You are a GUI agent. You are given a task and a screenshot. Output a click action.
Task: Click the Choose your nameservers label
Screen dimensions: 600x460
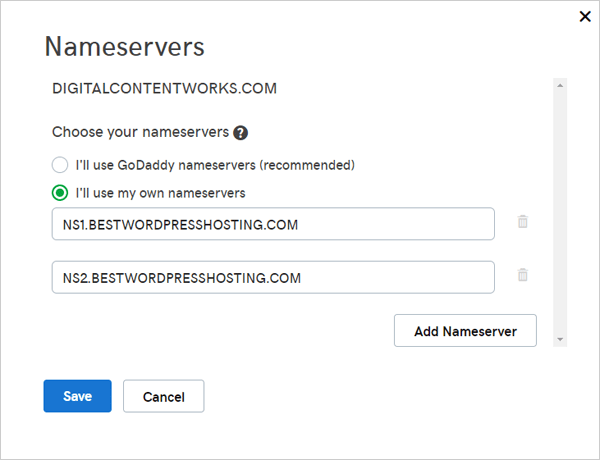click(140, 132)
